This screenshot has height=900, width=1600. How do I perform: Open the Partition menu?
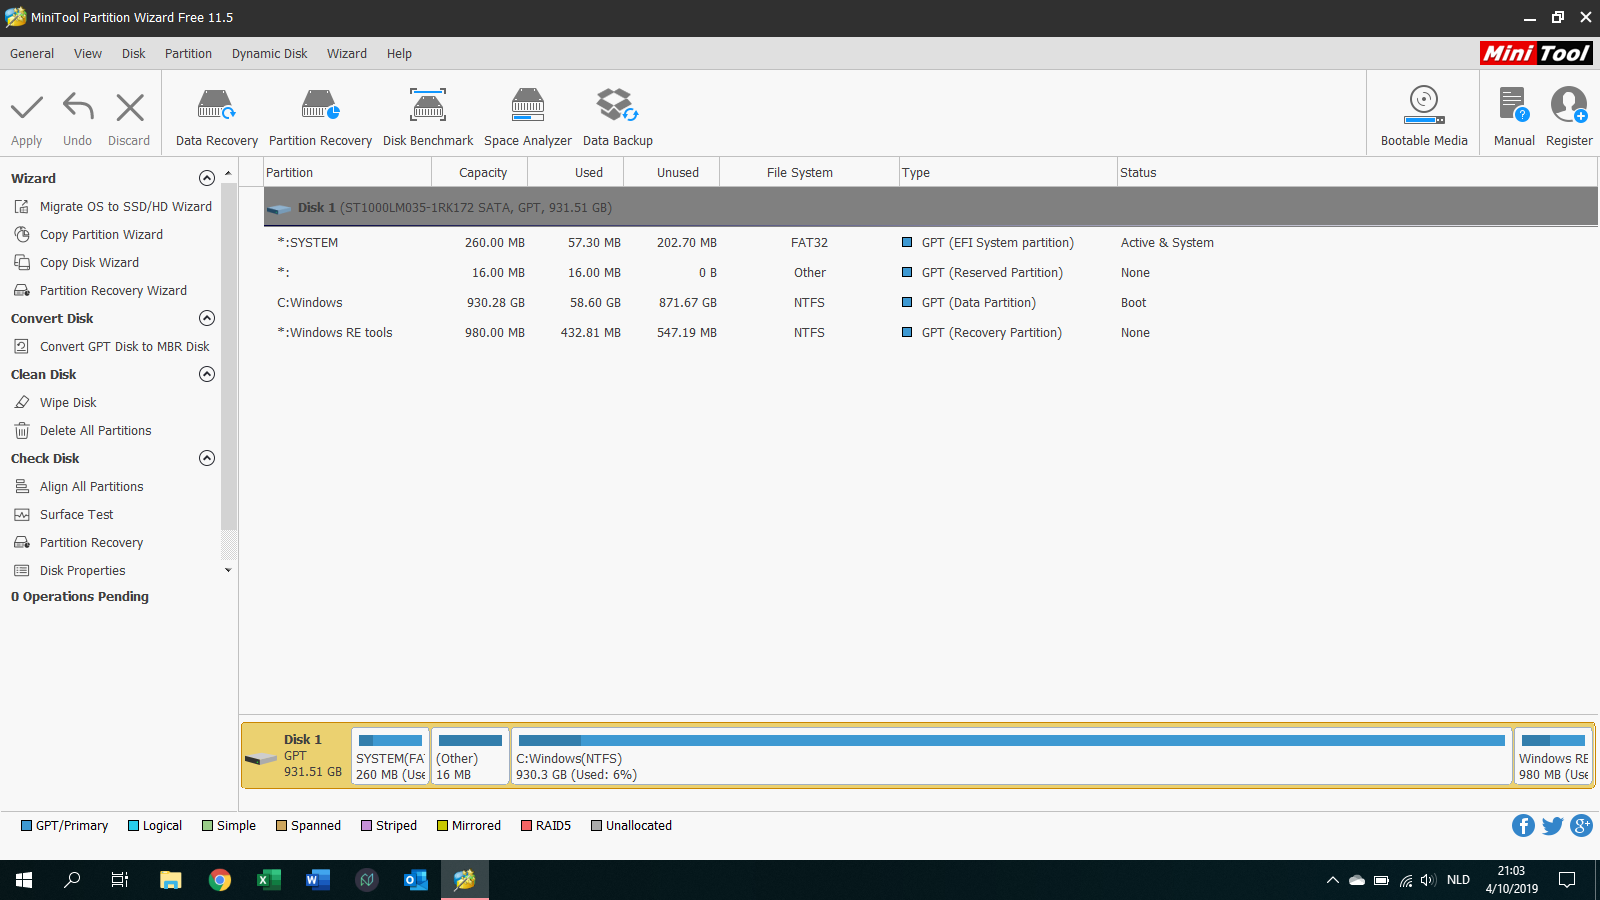pos(188,54)
